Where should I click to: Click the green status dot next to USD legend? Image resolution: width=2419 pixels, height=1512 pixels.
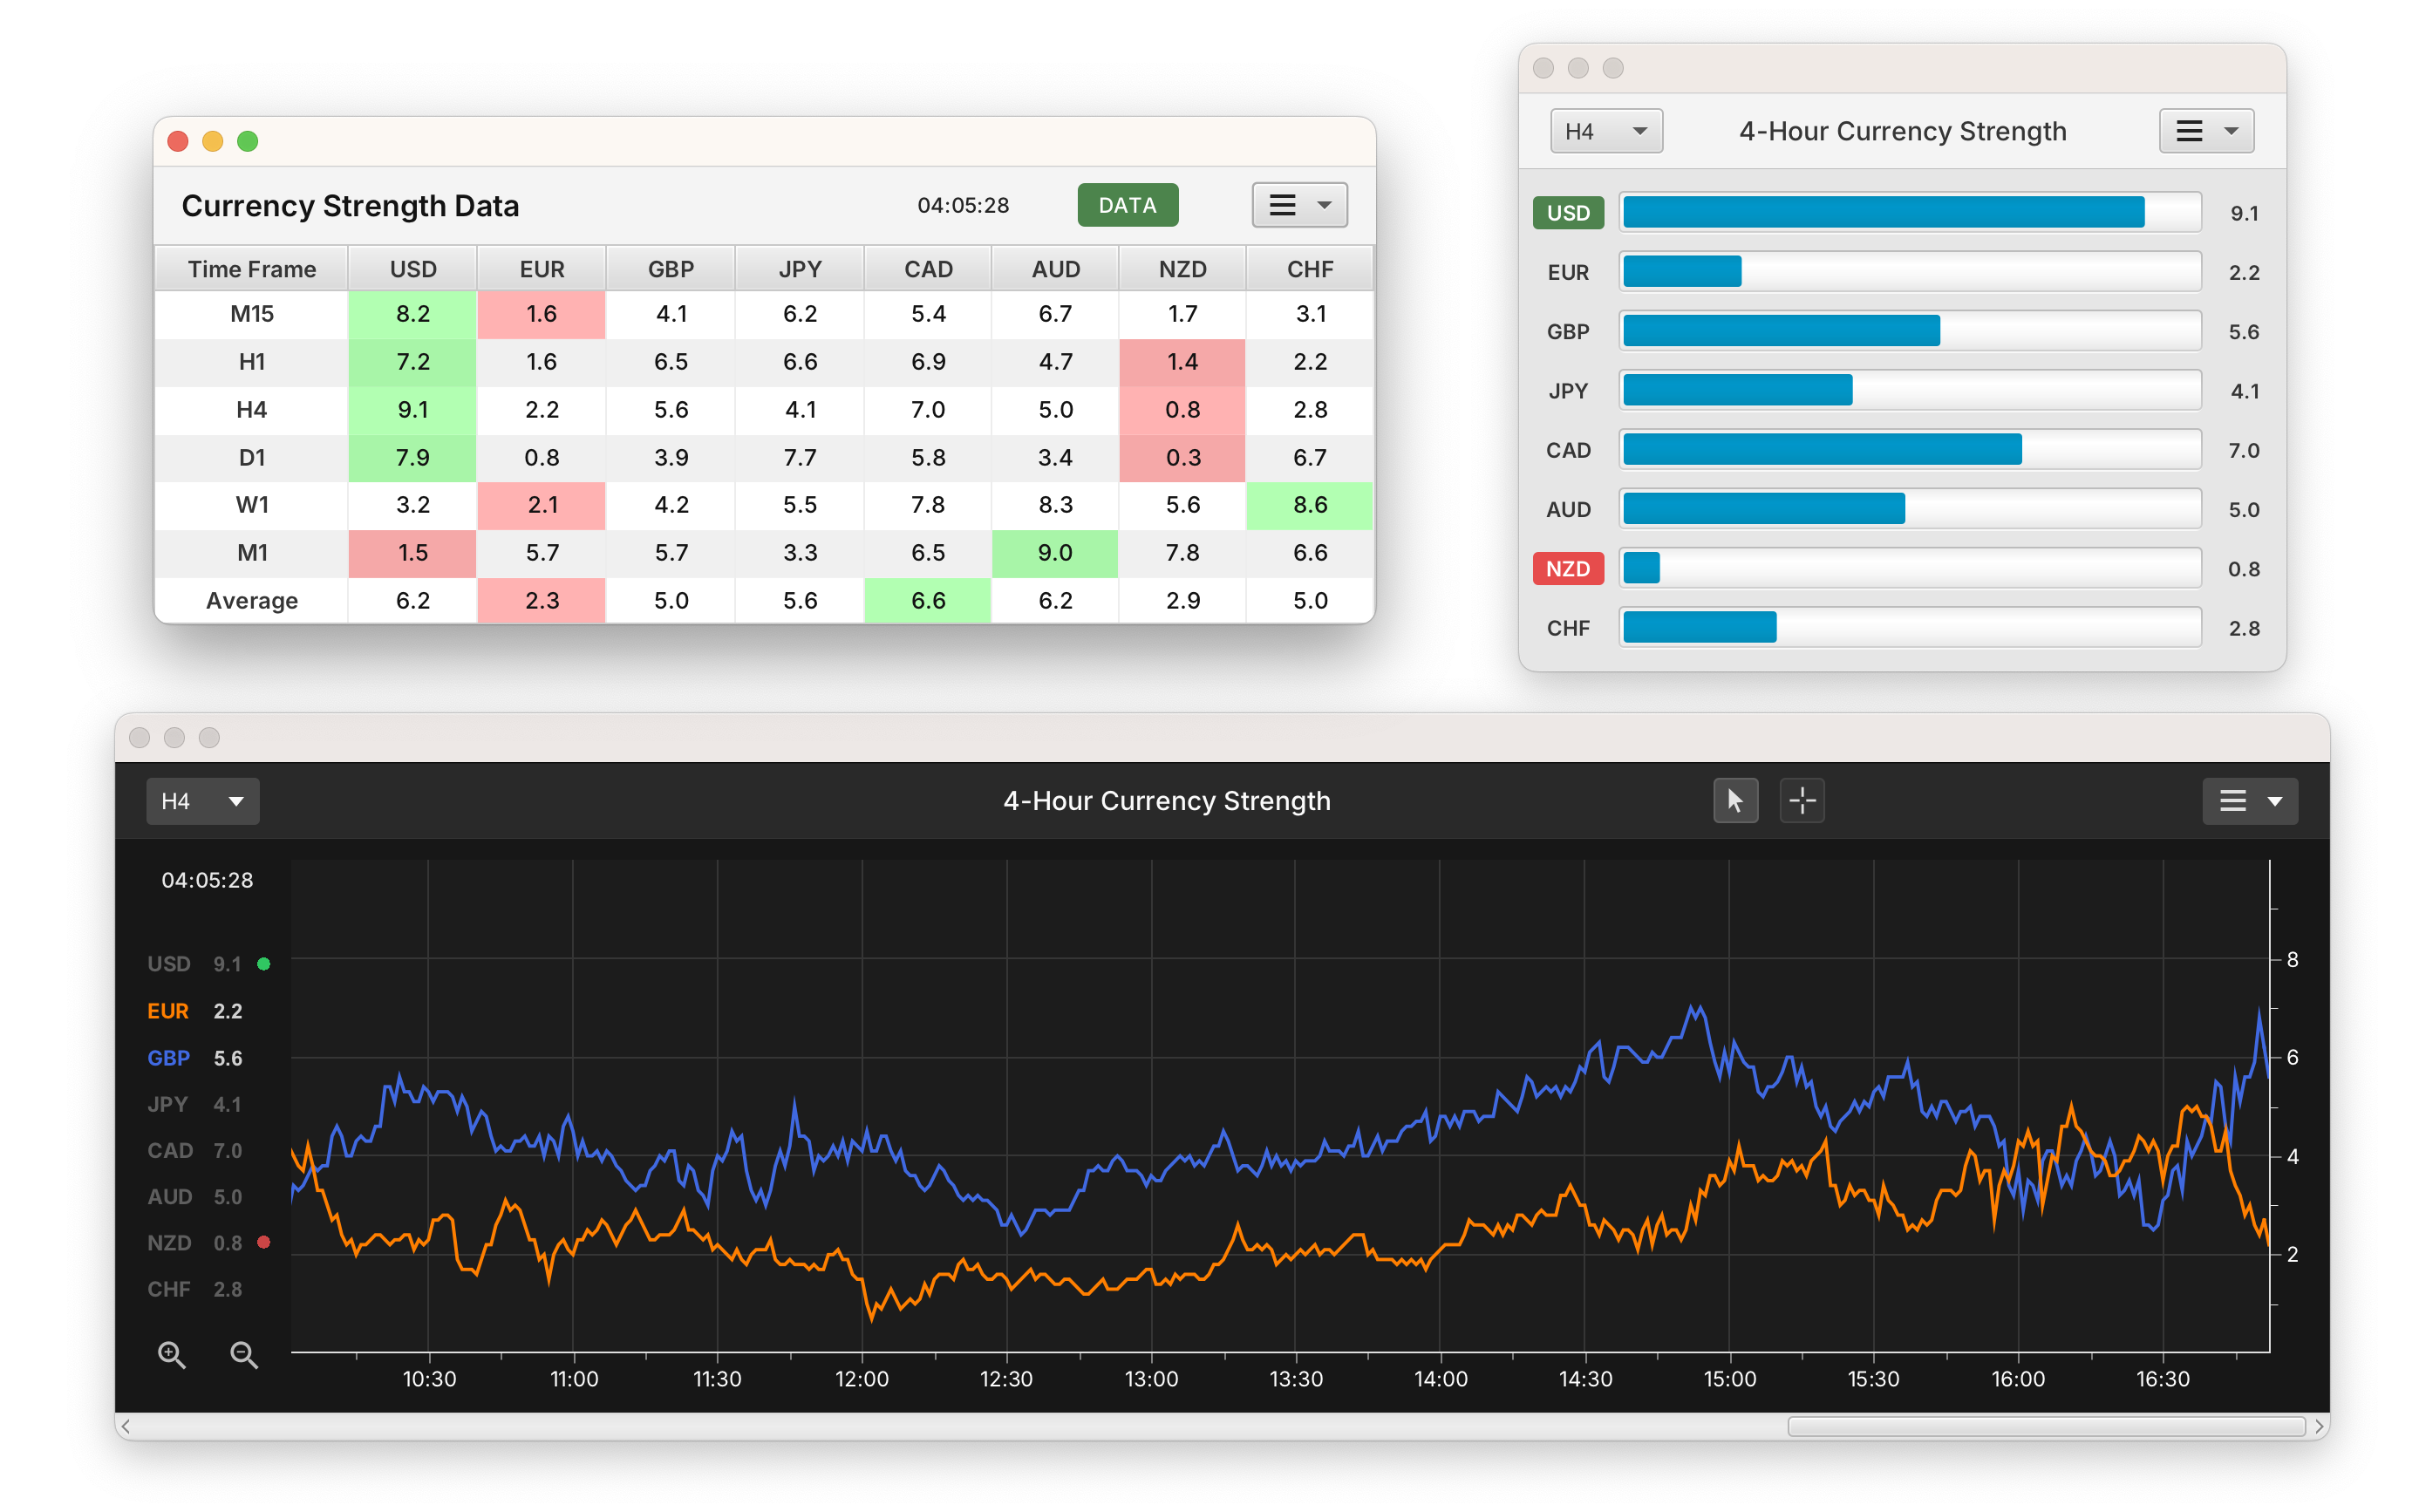[x=264, y=963]
